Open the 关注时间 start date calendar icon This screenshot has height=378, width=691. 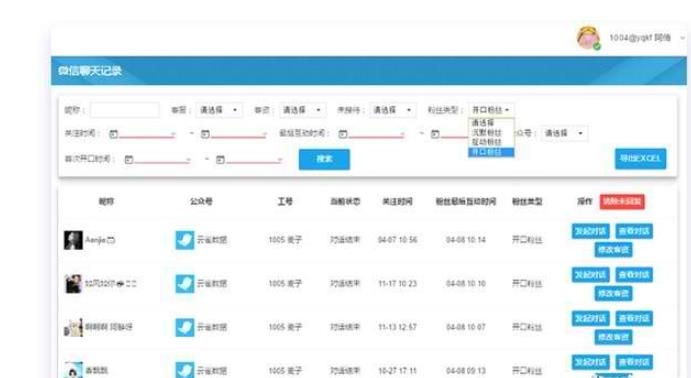tap(114, 134)
